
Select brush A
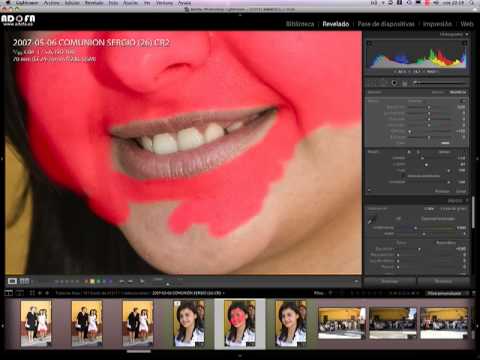(x=410, y=152)
